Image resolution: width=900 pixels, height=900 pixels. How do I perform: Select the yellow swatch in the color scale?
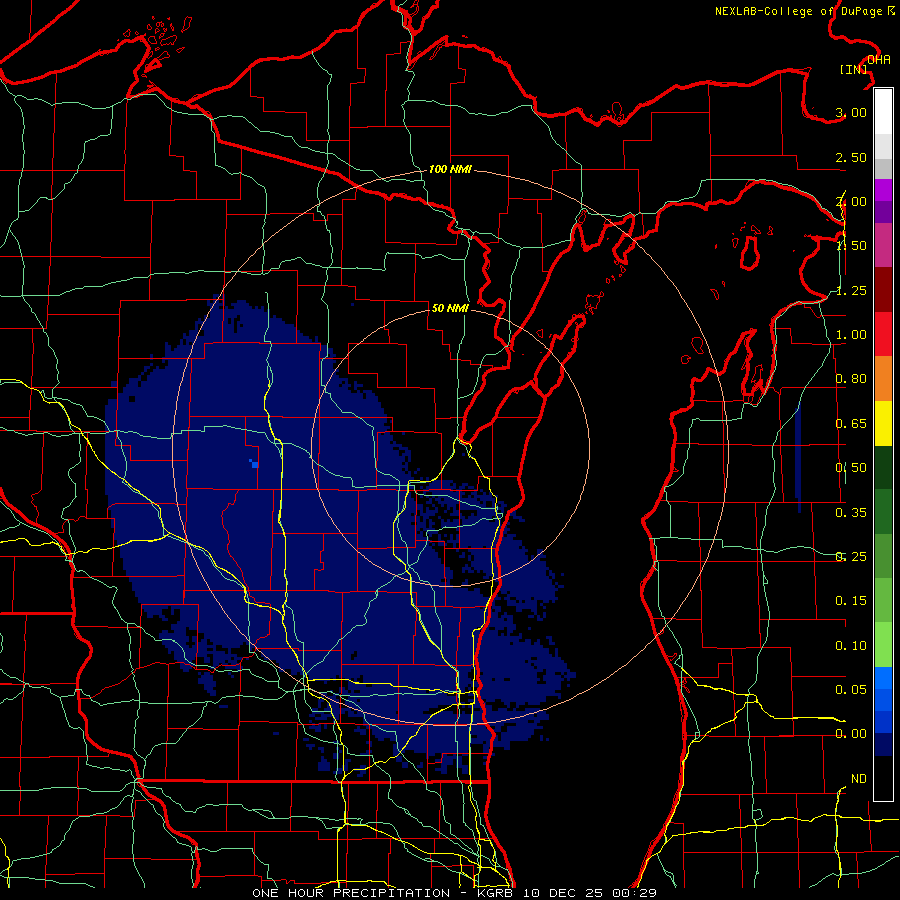883,423
